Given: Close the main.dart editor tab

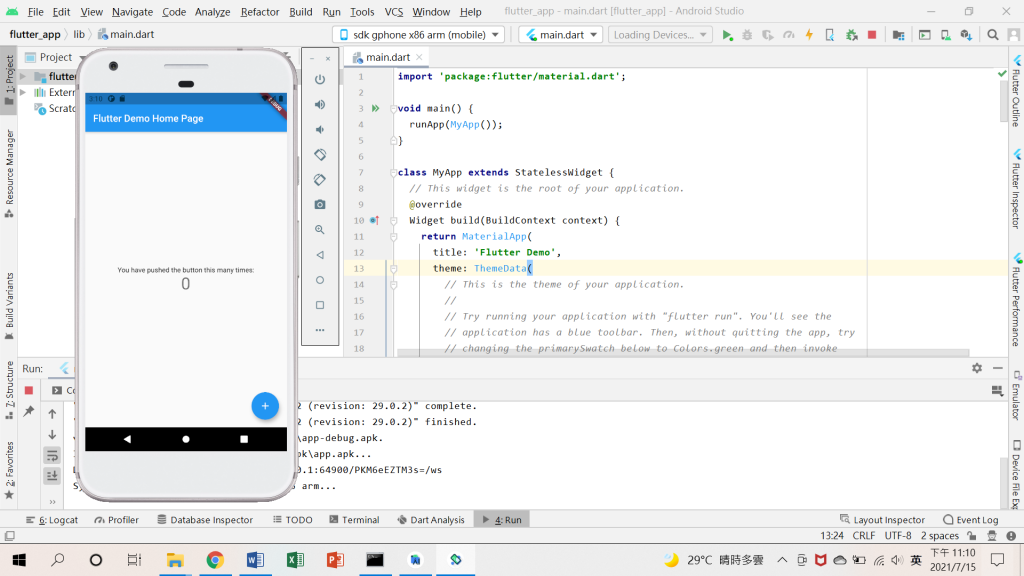Looking at the screenshot, I should pos(419,57).
